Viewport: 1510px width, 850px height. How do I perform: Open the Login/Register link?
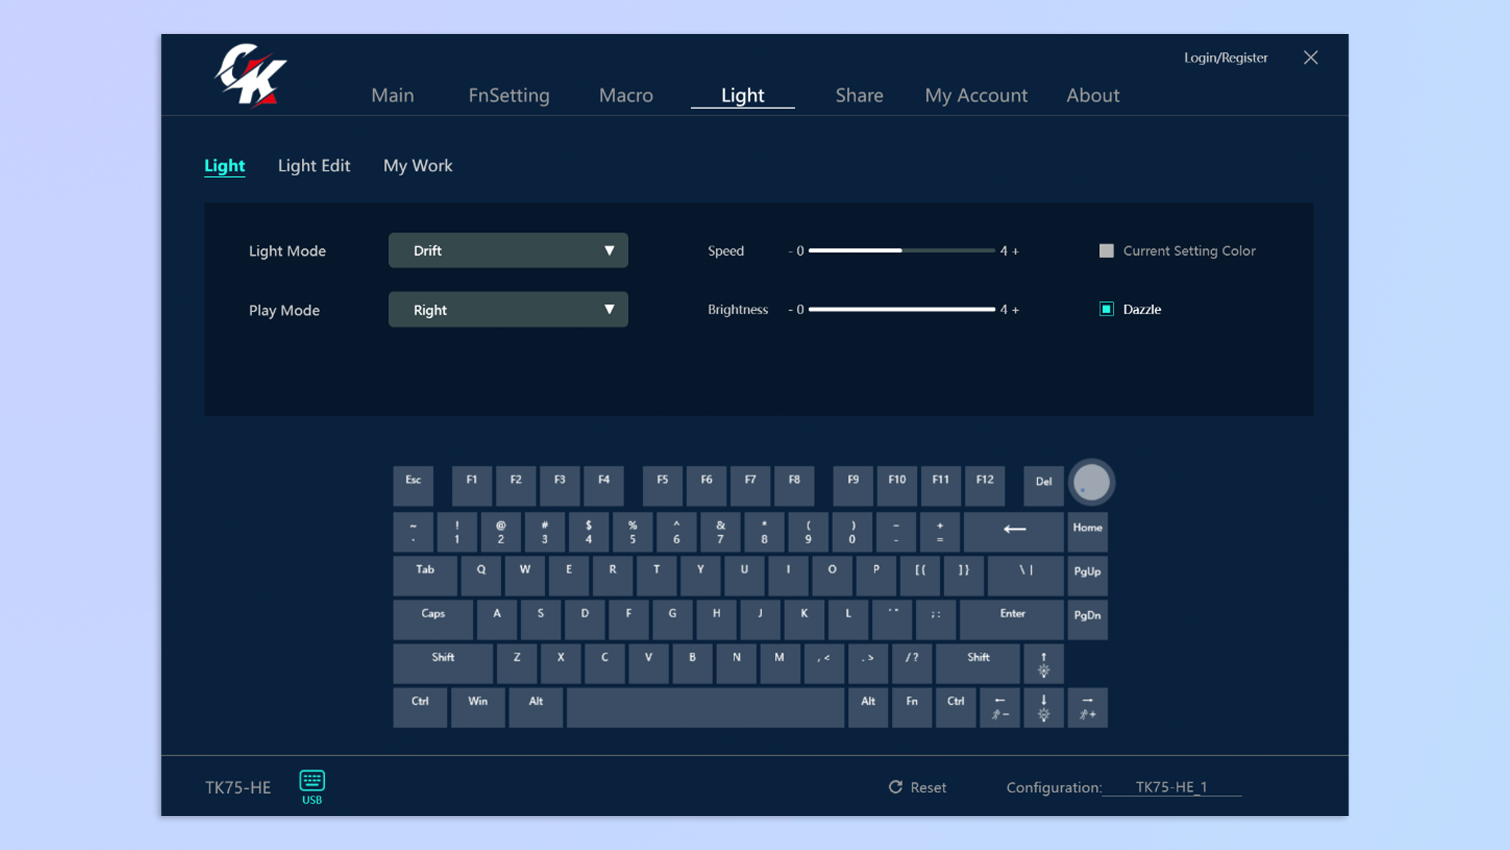[1225, 58]
